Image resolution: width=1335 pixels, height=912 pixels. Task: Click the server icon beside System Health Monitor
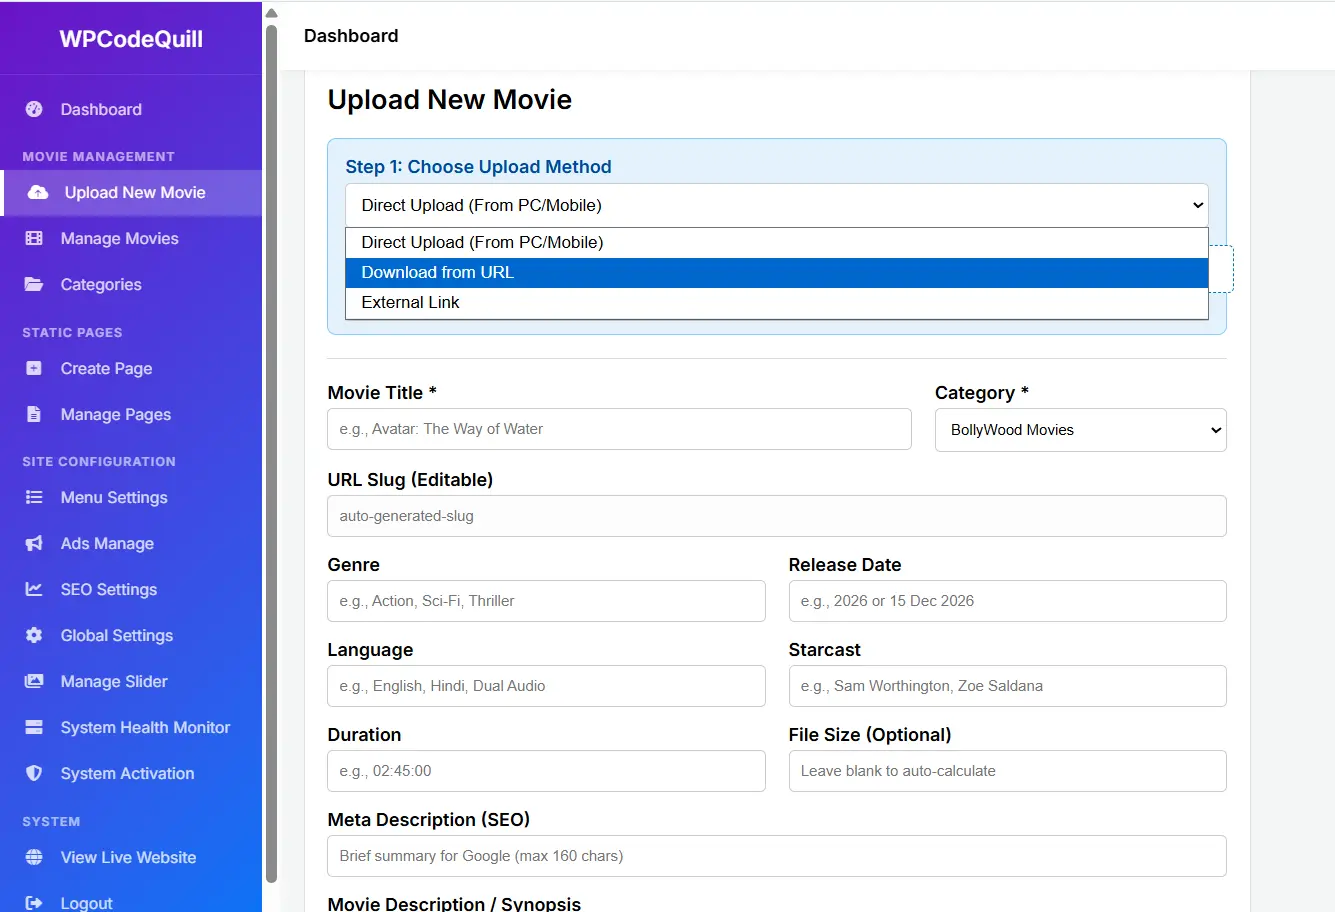(x=34, y=727)
